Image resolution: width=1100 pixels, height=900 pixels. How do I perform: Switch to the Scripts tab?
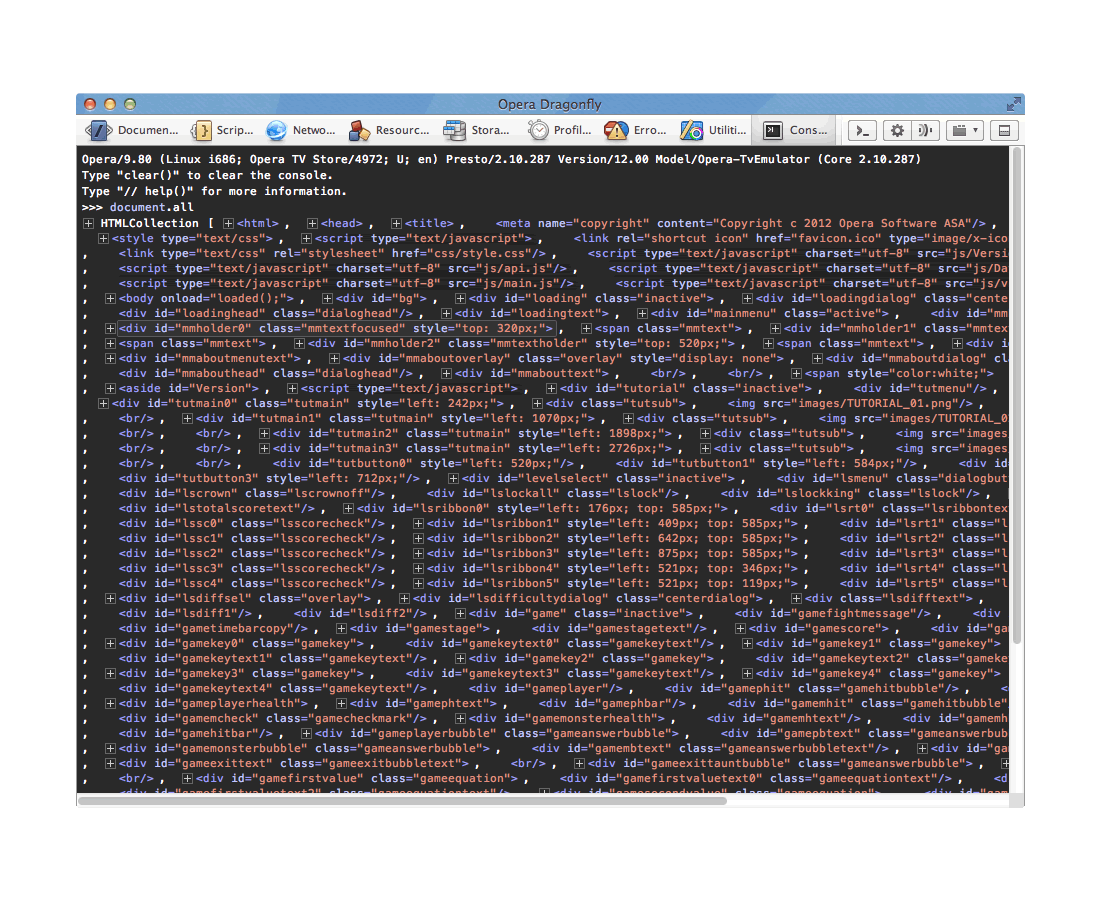tap(223, 130)
